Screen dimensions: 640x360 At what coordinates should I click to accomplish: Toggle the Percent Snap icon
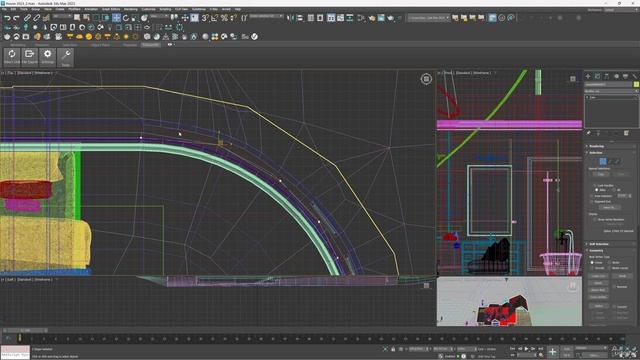pyautogui.click(x=224, y=18)
